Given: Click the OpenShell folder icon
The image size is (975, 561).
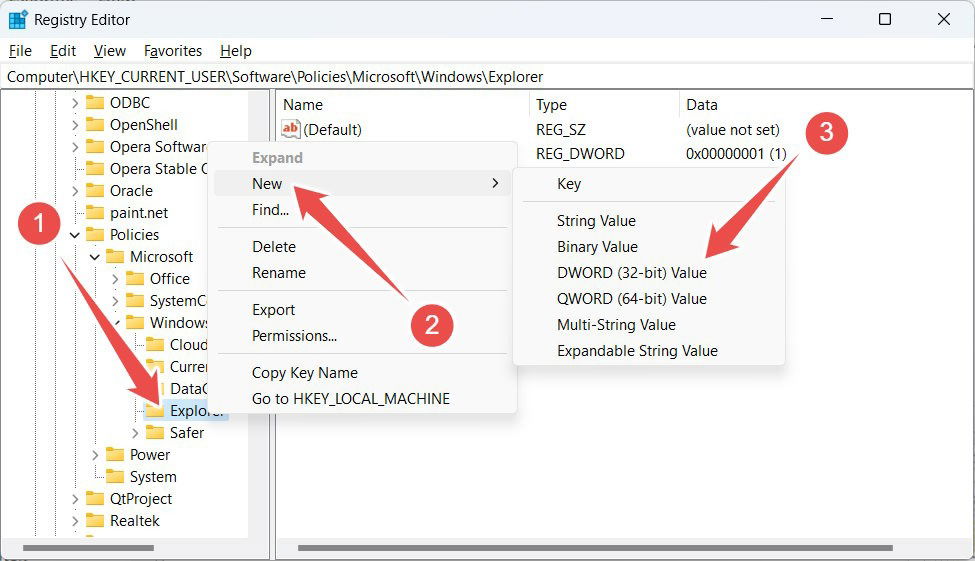Looking at the screenshot, I should point(95,124).
